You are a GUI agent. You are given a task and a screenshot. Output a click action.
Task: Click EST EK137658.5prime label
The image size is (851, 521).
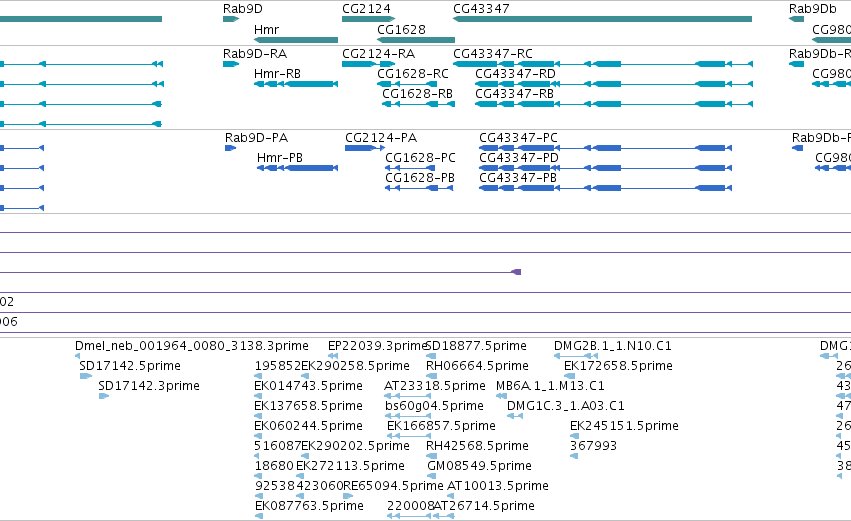click(x=308, y=406)
